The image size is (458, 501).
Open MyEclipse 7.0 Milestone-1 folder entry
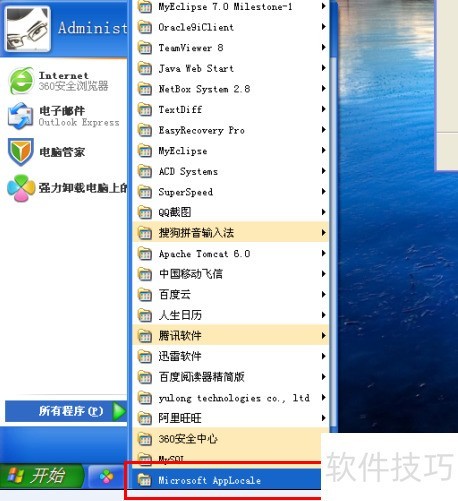point(231,7)
